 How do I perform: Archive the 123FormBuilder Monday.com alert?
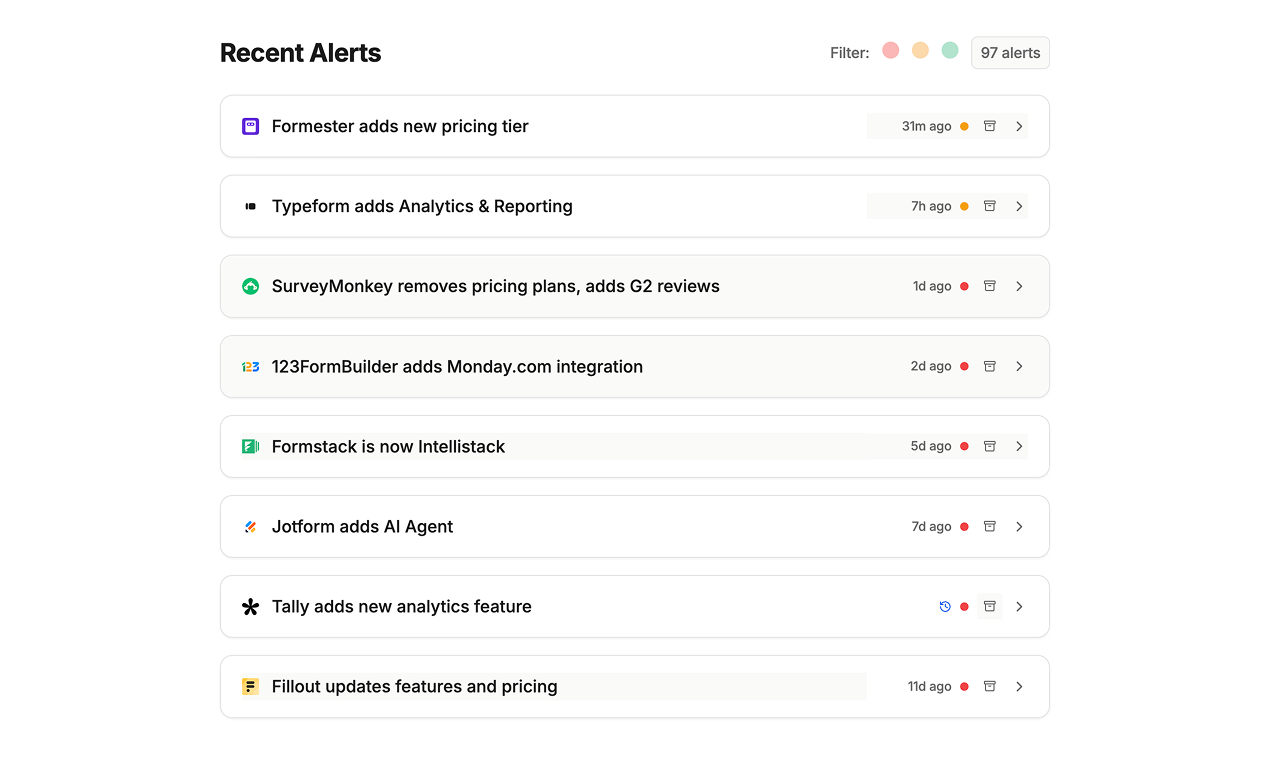coord(990,366)
